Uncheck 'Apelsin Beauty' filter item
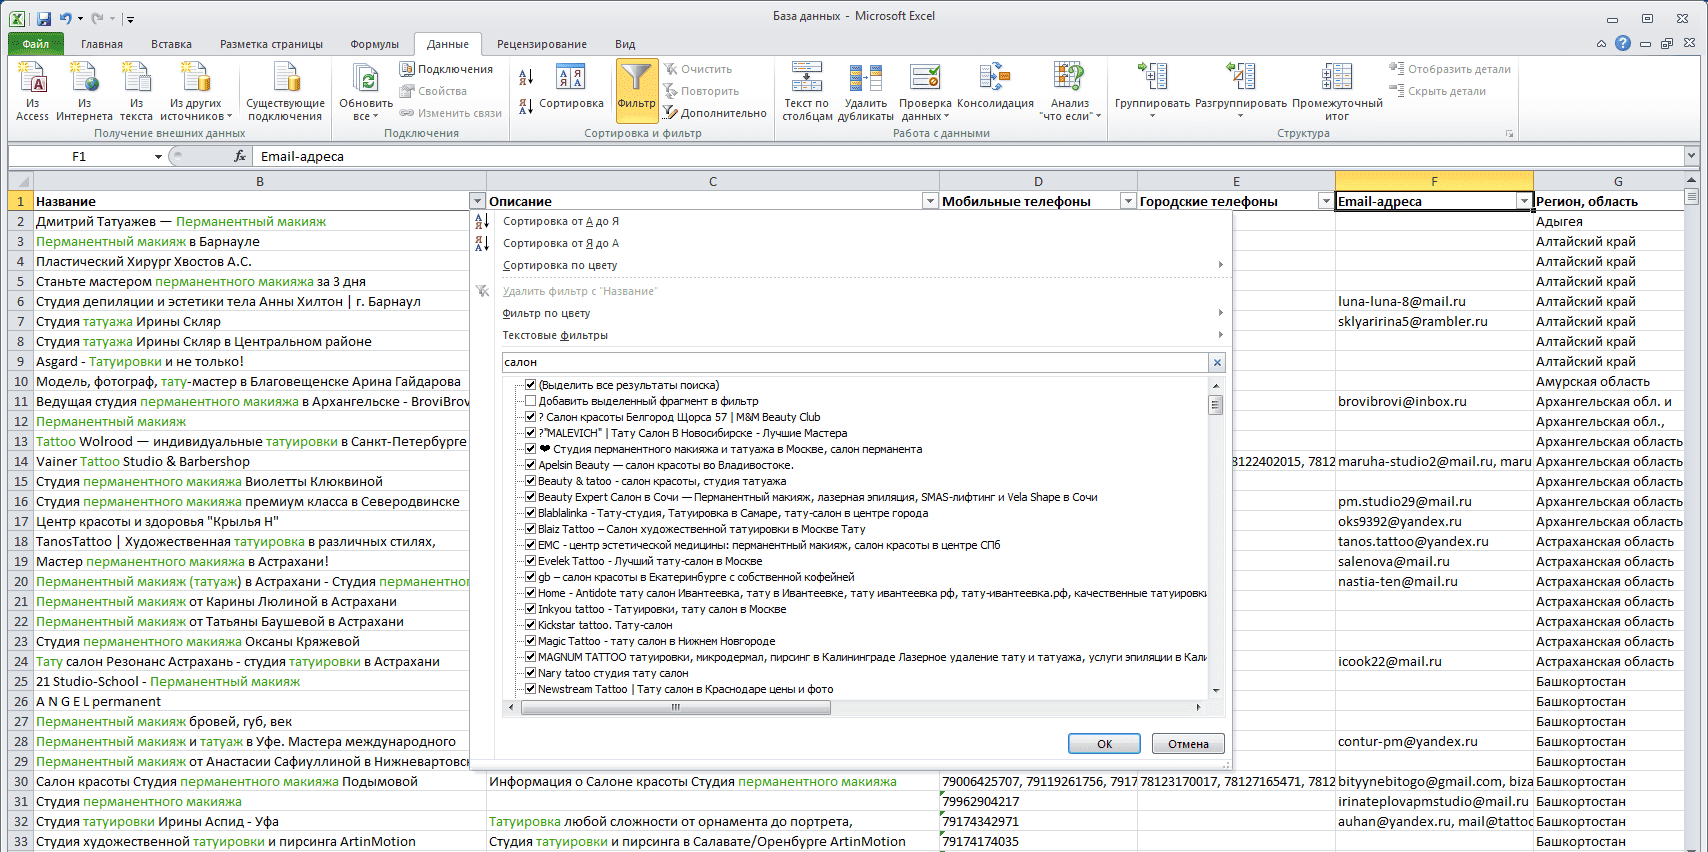Screen dimensions: 1708x852 531,465
